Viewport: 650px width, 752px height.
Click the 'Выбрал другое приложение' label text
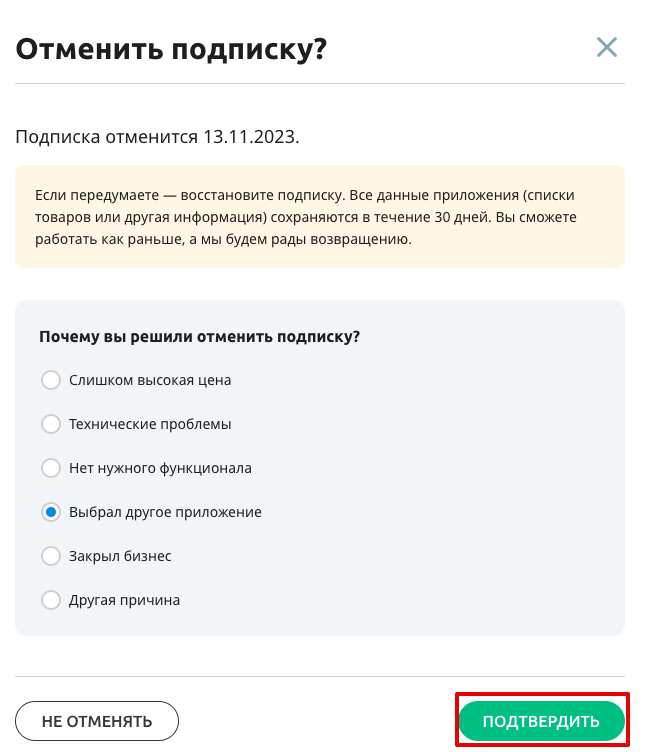click(x=165, y=512)
